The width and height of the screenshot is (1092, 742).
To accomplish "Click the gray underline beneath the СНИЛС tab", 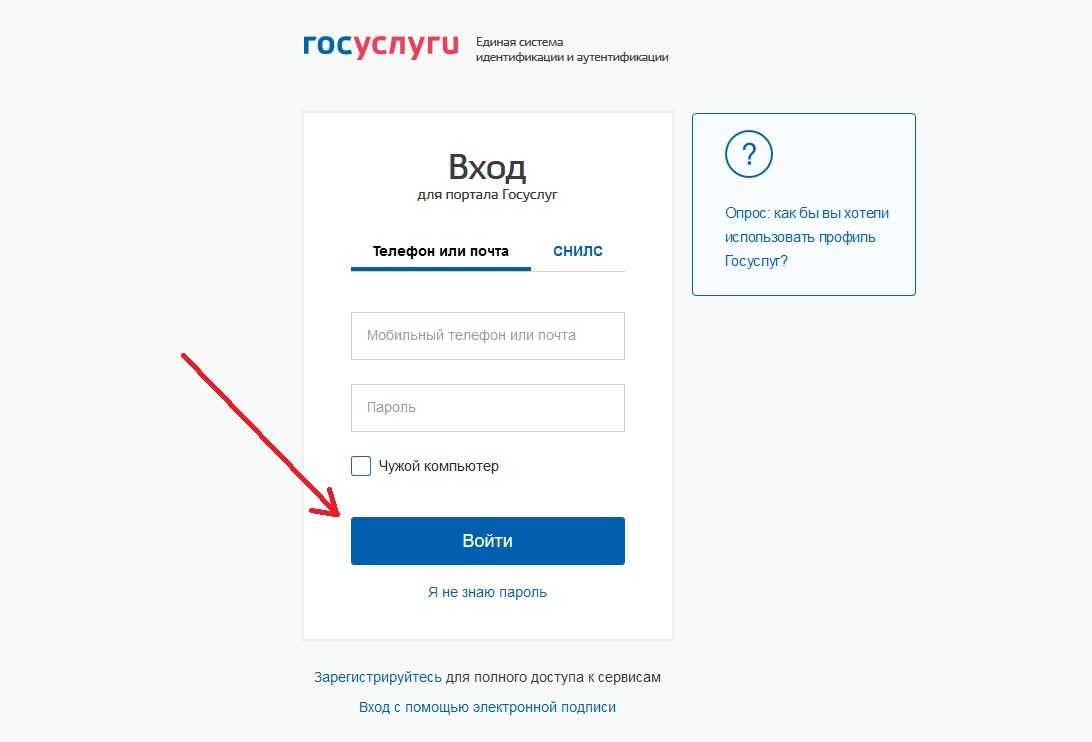I will pos(578,271).
